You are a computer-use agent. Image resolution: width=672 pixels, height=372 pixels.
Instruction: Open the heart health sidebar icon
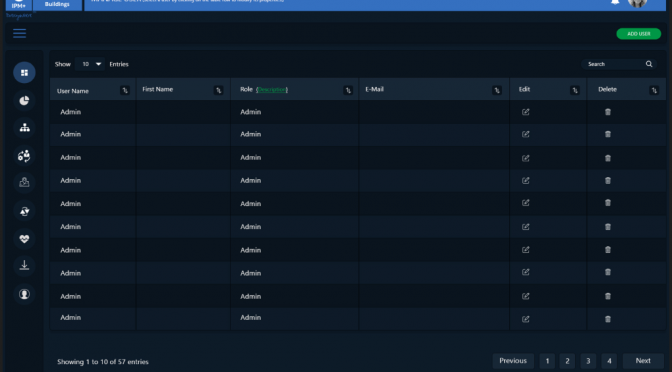pyautogui.click(x=24, y=238)
